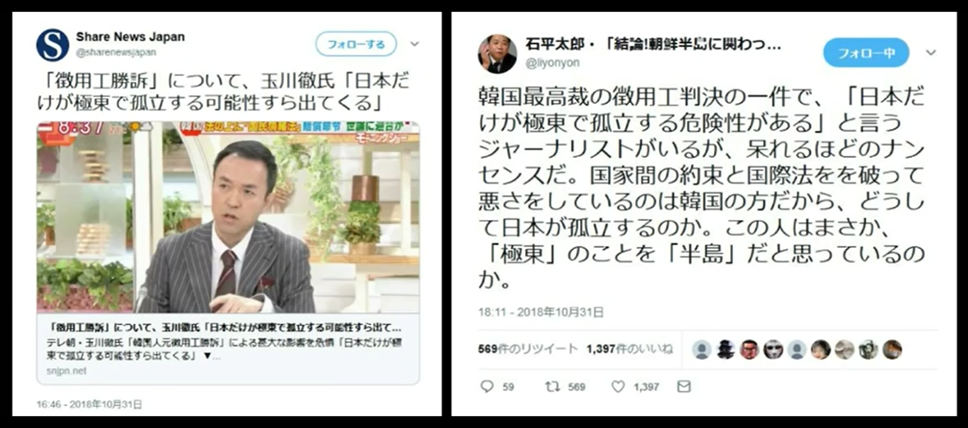View the 1,397件のいいね list

(x=629, y=350)
